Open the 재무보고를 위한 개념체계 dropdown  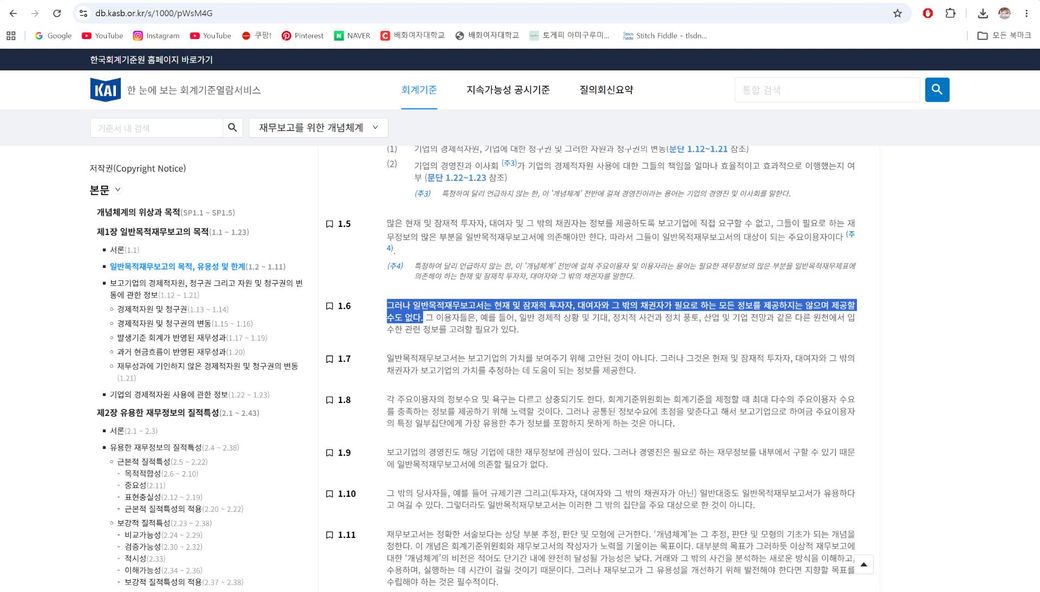click(x=318, y=127)
